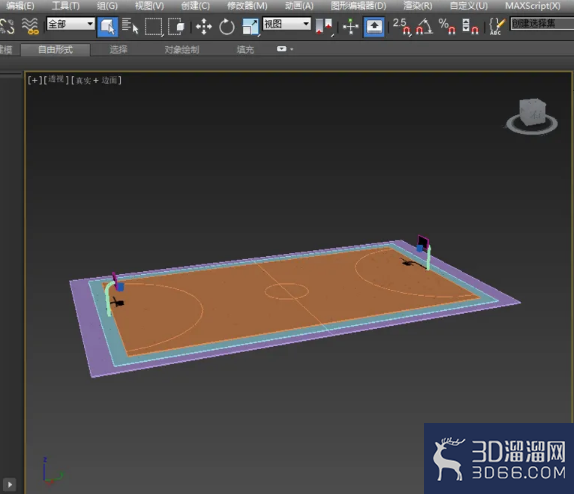This screenshot has width=574, height=494.
Task: Switch to the 选择 ribbon tab
Action: click(x=118, y=49)
